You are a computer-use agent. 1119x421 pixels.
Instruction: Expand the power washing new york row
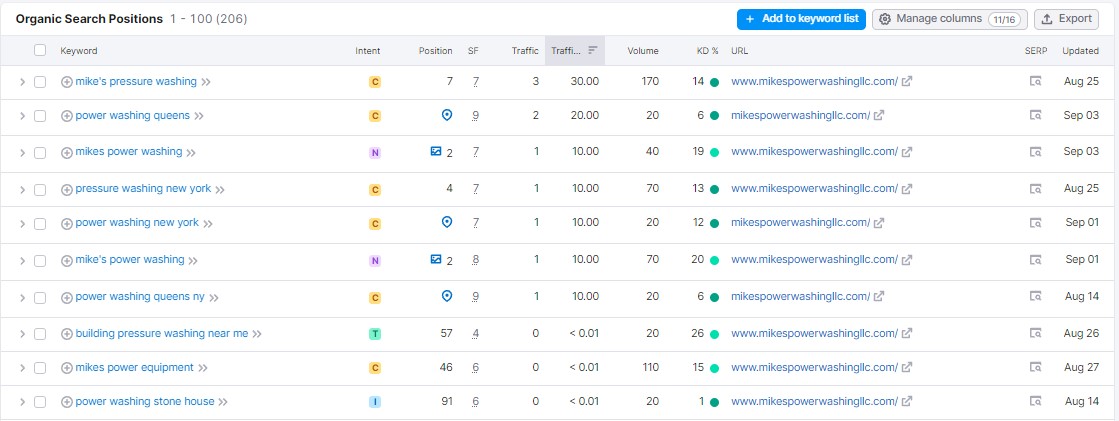click(22, 223)
